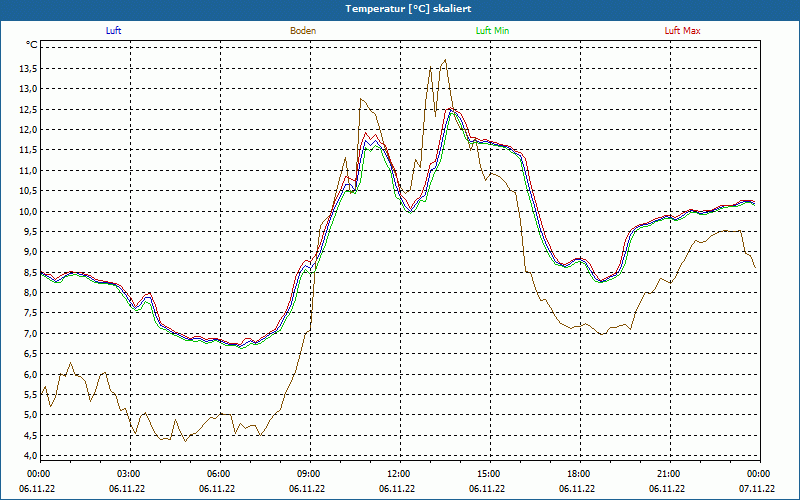Image resolution: width=800 pixels, height=500 pixels.
Task: Click the 06.11.22 date under 12:00
Action: coord(397,489)
